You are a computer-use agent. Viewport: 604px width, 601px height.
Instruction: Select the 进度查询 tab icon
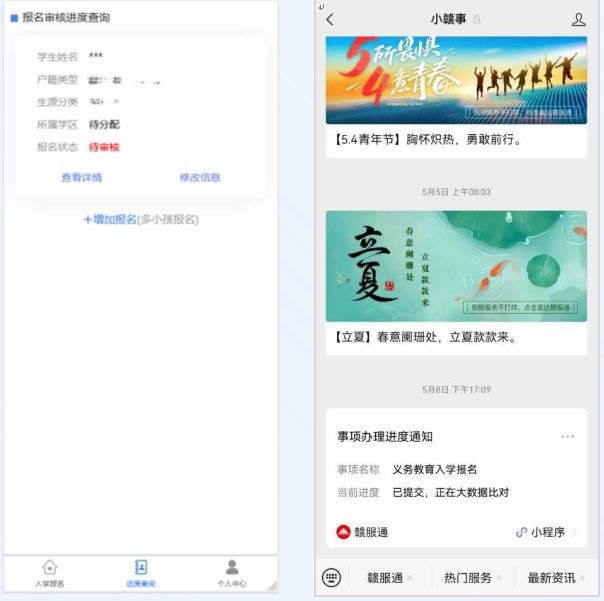pyautogui.click(x=141, y=567)
